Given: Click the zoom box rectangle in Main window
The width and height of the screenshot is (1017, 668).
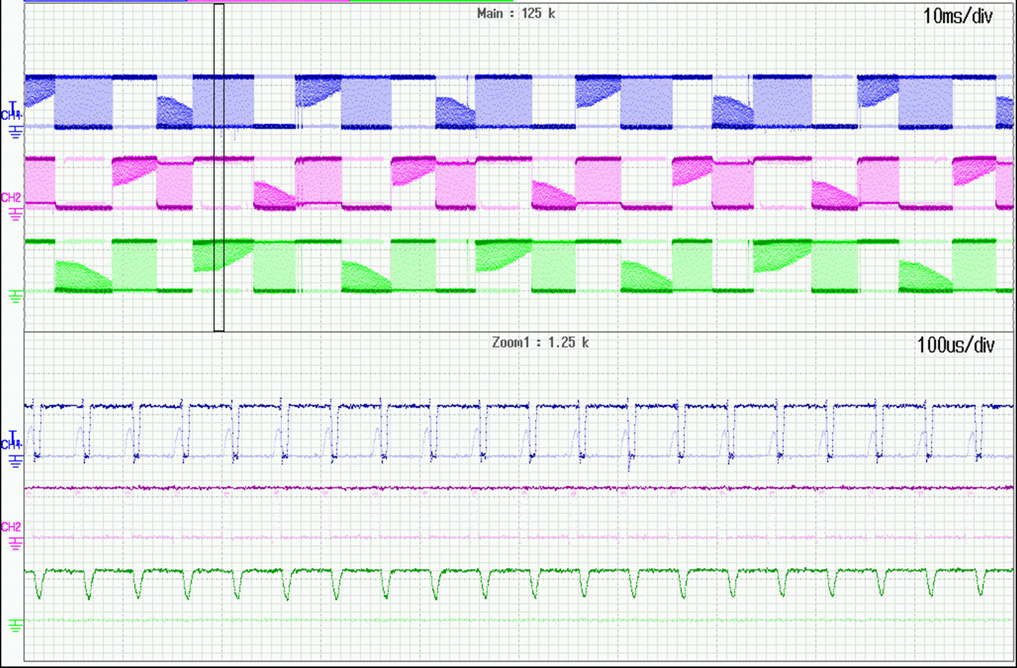Looking at the screenshot, I should pyautogui.click(x=219, y=167).
